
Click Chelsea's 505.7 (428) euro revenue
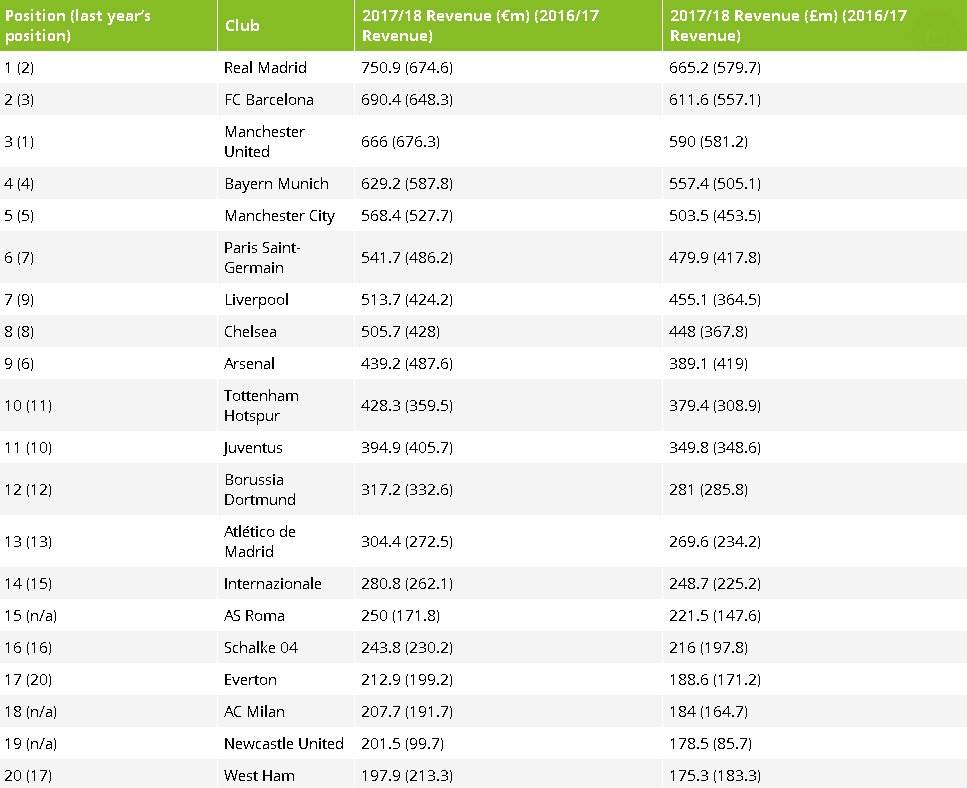(400, 332)
